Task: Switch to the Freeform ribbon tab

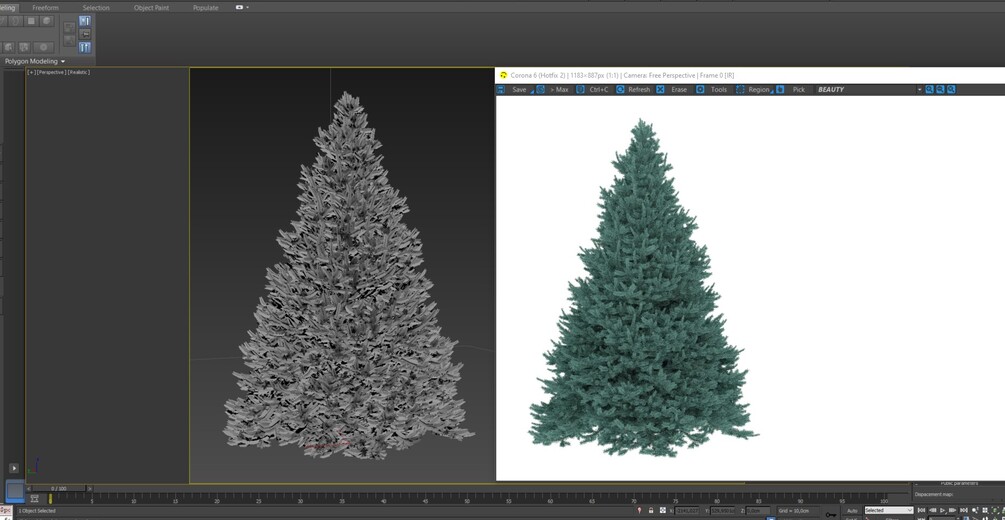Action: [45, 8]
